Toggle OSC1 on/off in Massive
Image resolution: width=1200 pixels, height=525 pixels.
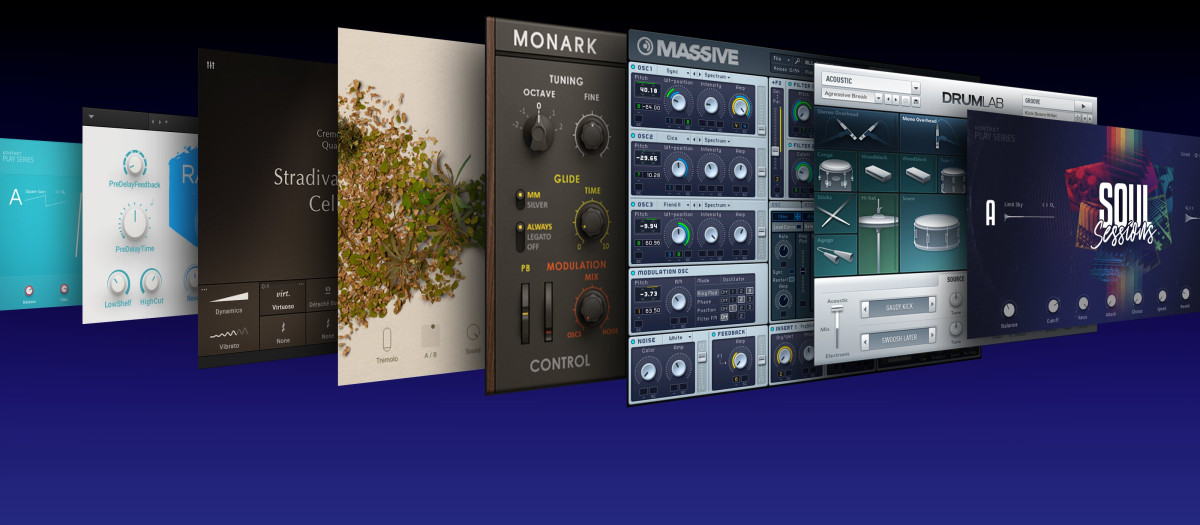[x=634, y=67]
